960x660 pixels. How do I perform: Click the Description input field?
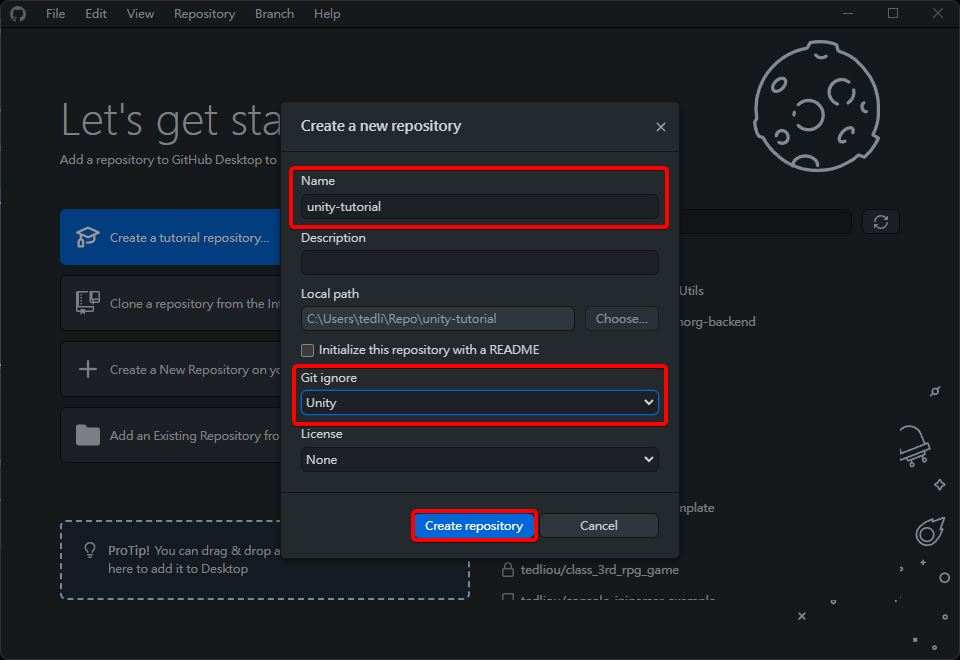(479, 263)
